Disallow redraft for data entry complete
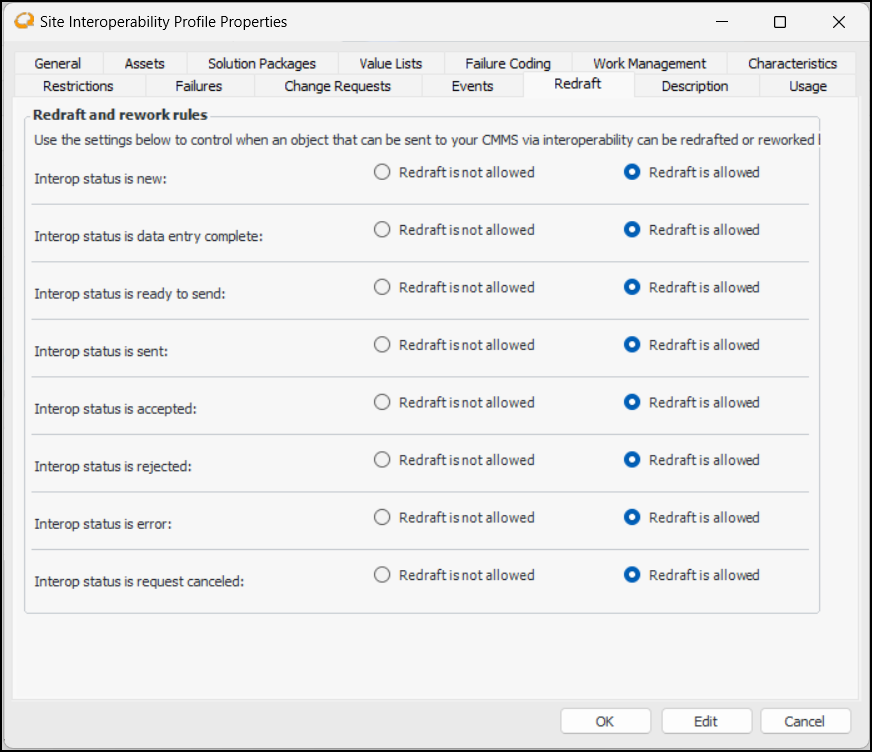 (x=382, y=230)
